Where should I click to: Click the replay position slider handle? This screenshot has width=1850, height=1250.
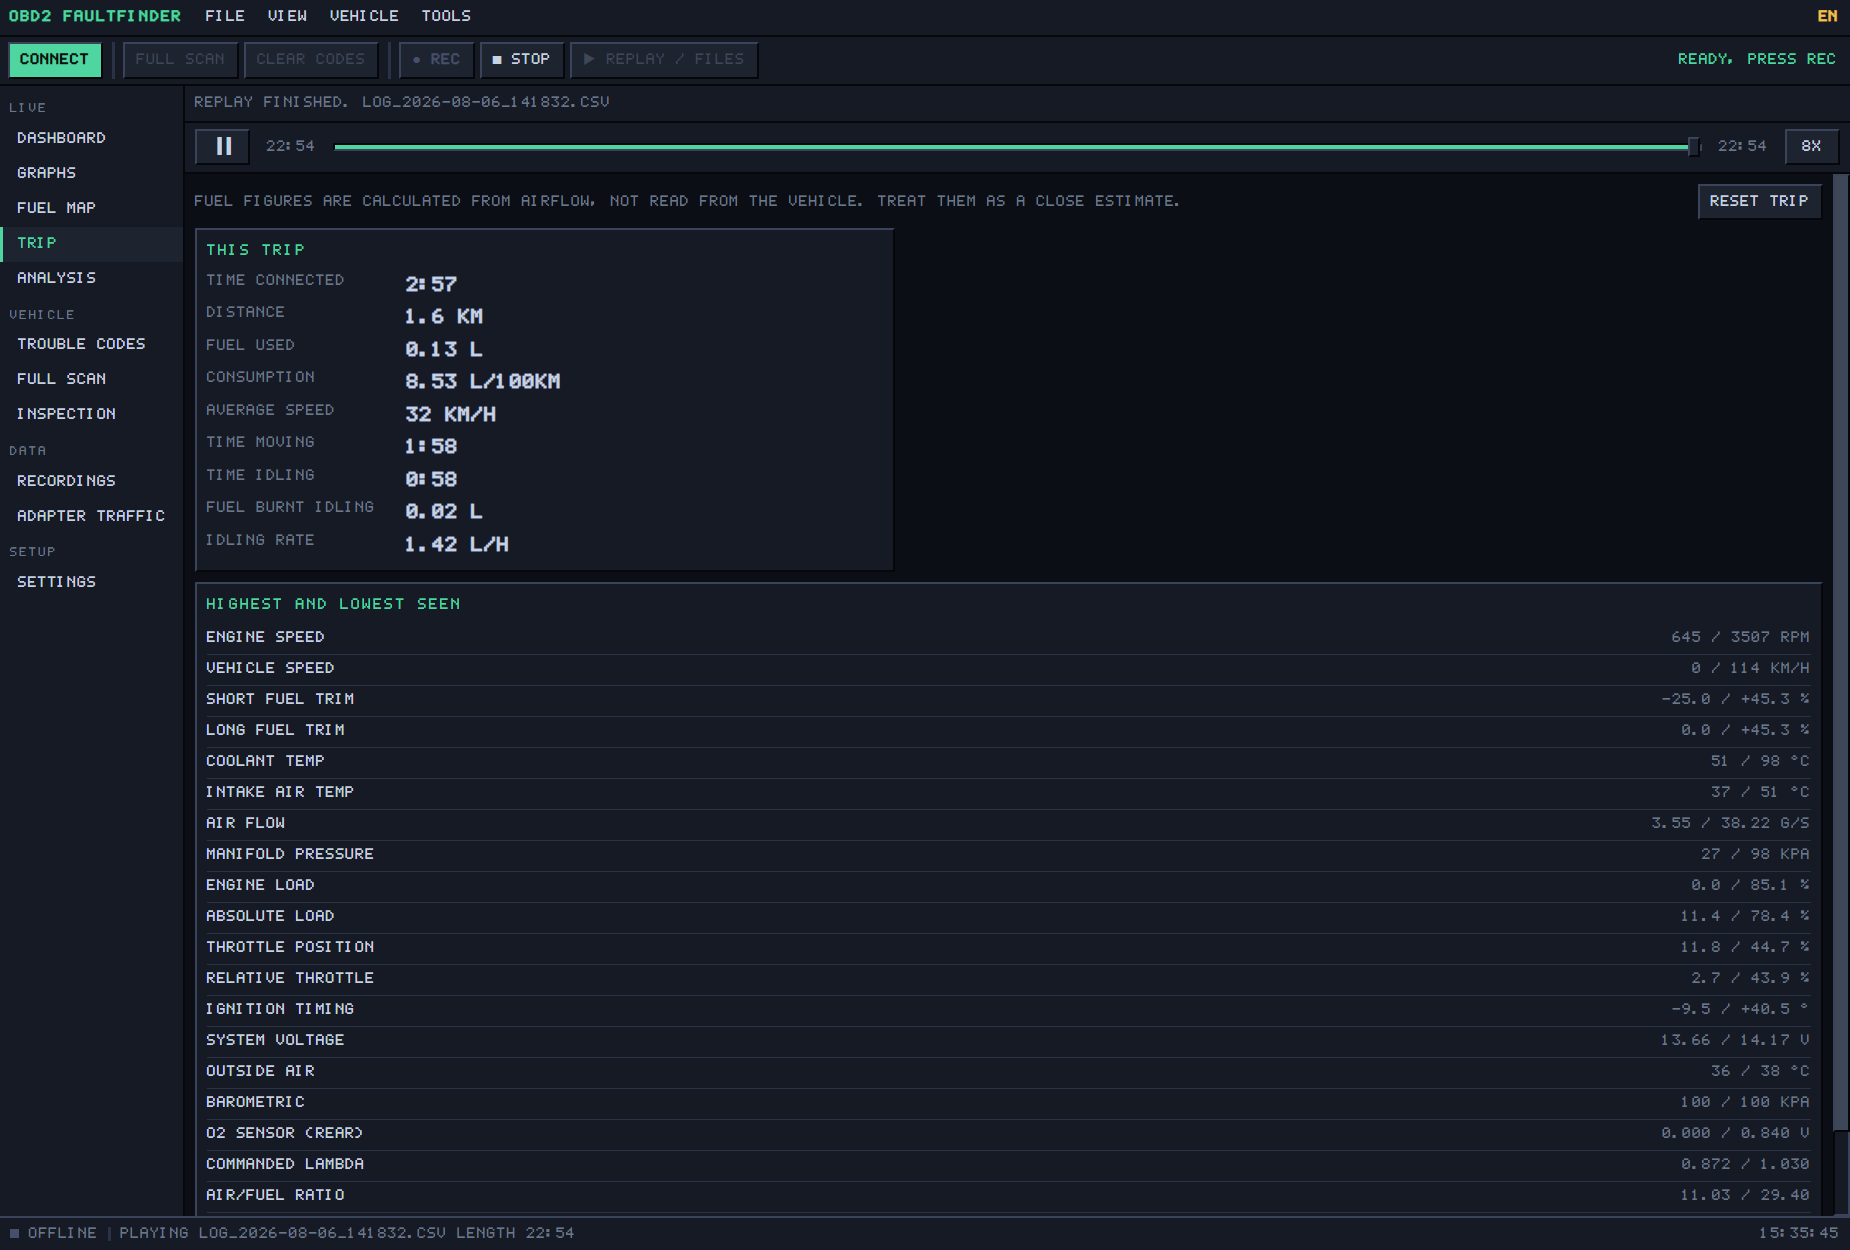(1693, 146)
